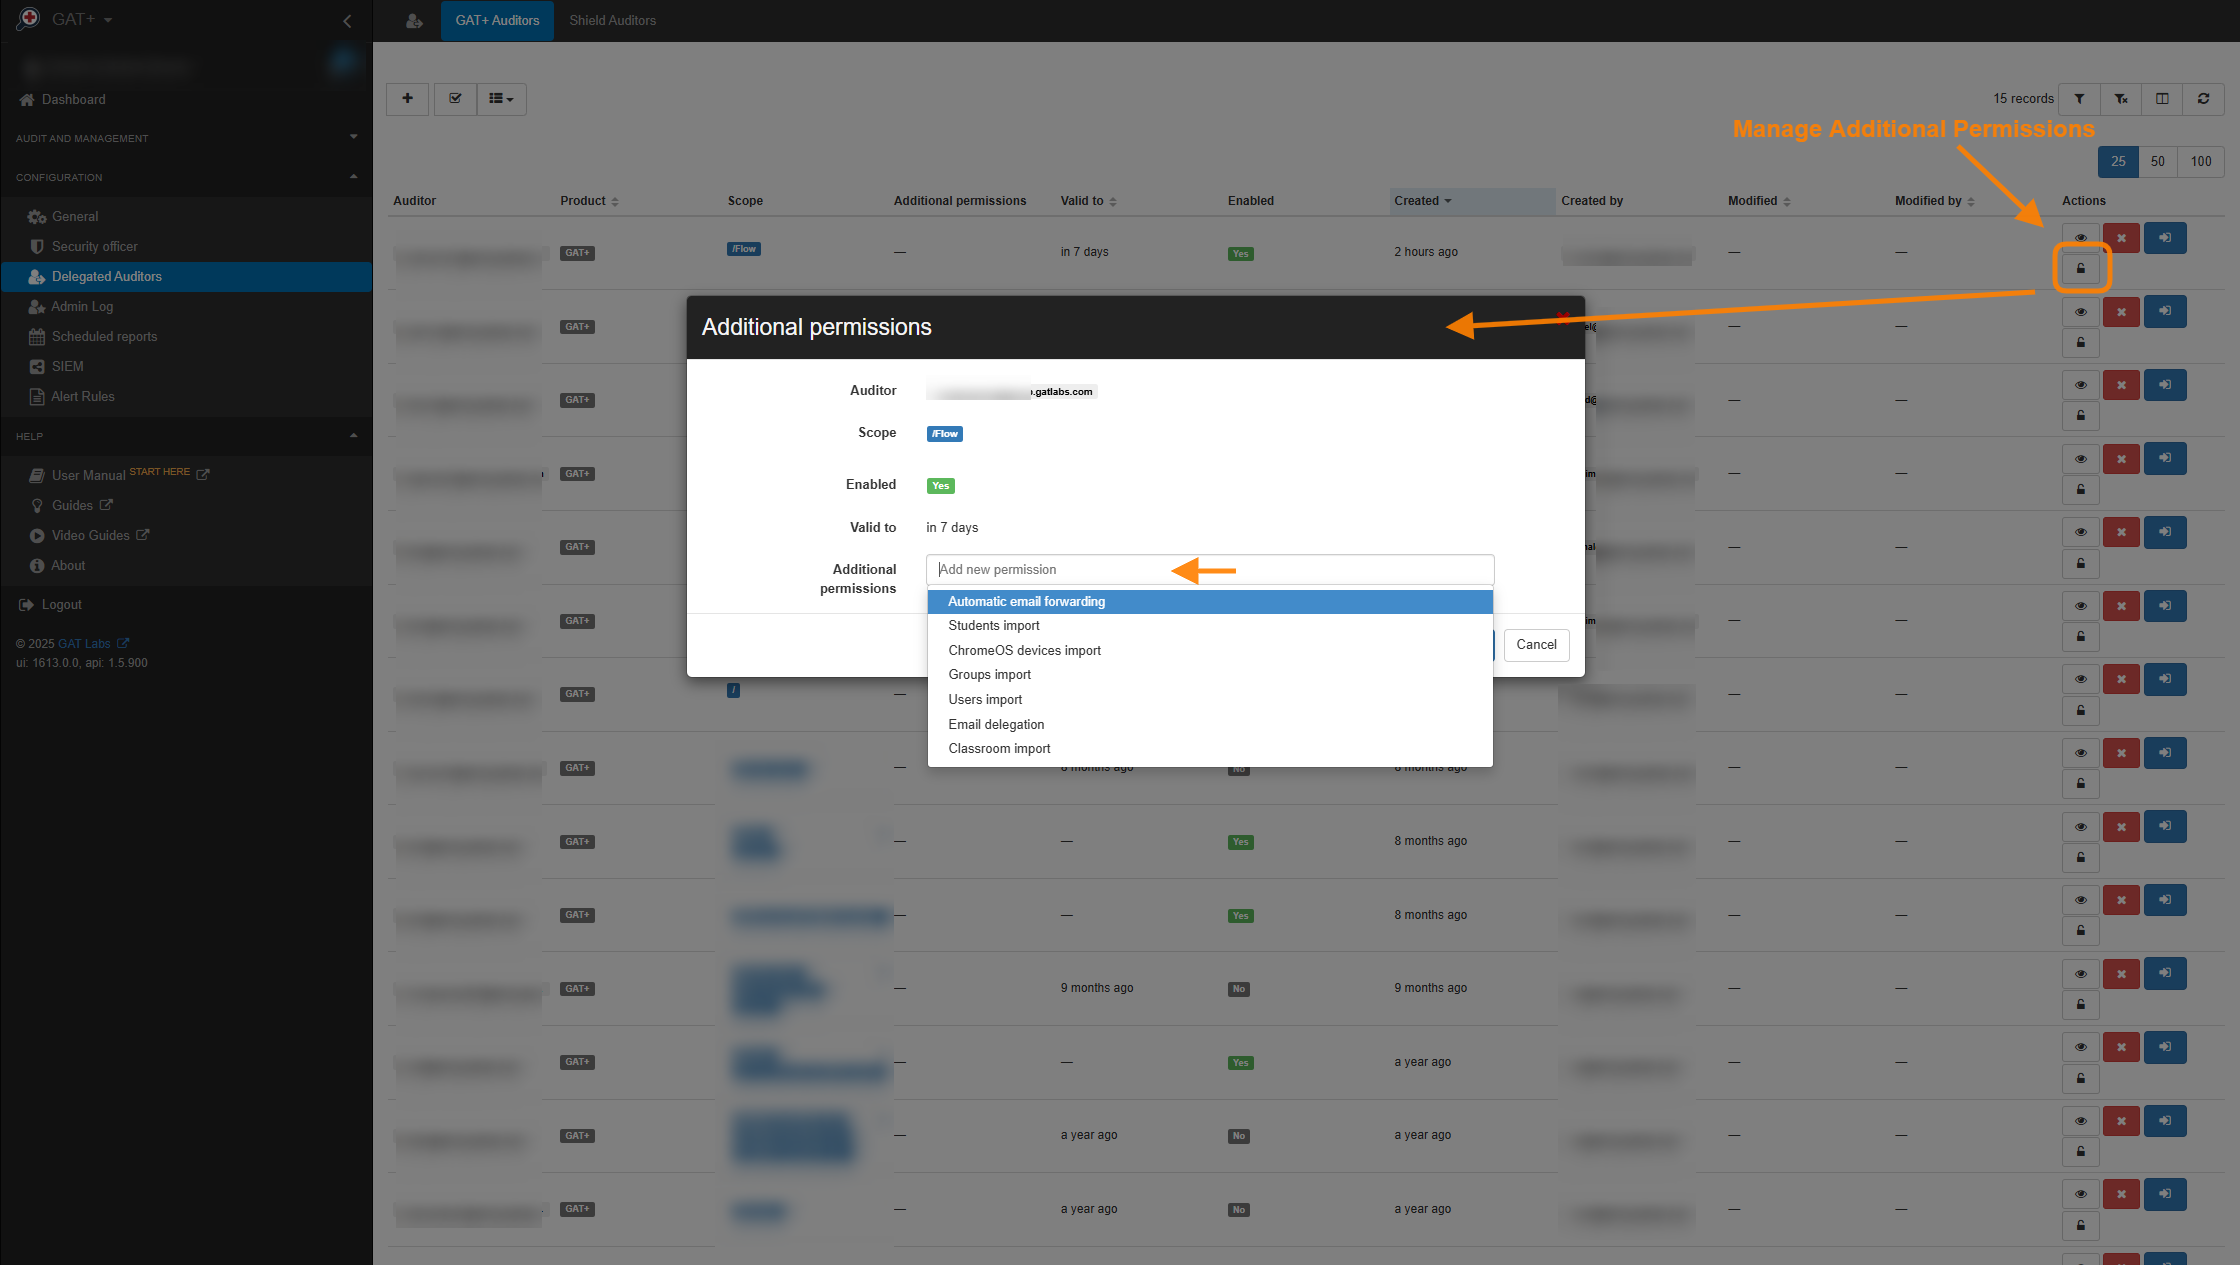2240x1265 pixels.
Task: Click the clear filter icon
Action: click(x=2121, y=98)
